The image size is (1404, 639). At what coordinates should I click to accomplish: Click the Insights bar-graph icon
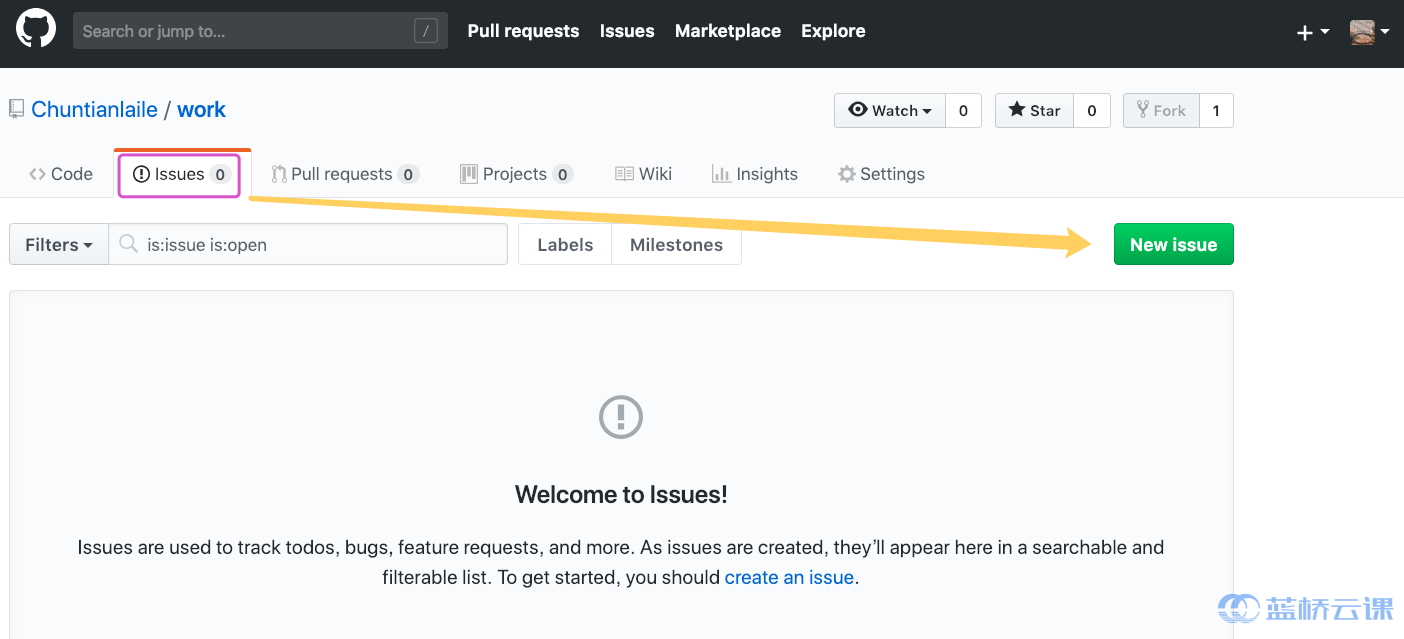720,174
